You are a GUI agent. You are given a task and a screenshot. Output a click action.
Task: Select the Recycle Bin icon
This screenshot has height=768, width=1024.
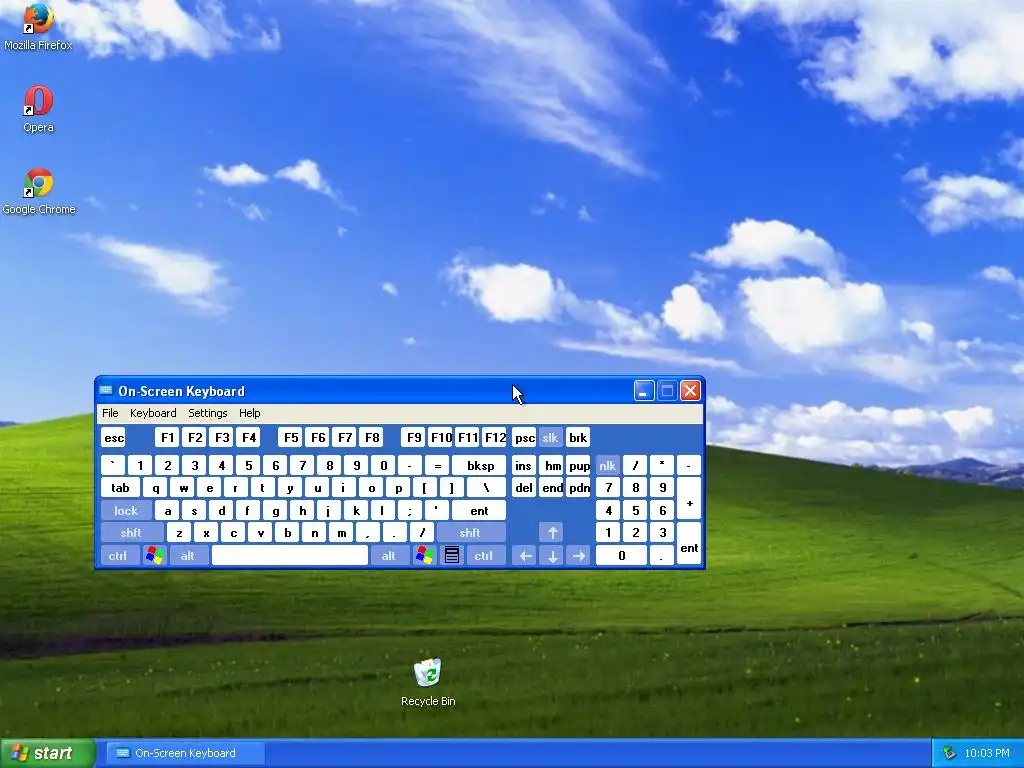[x=428, y=682]
